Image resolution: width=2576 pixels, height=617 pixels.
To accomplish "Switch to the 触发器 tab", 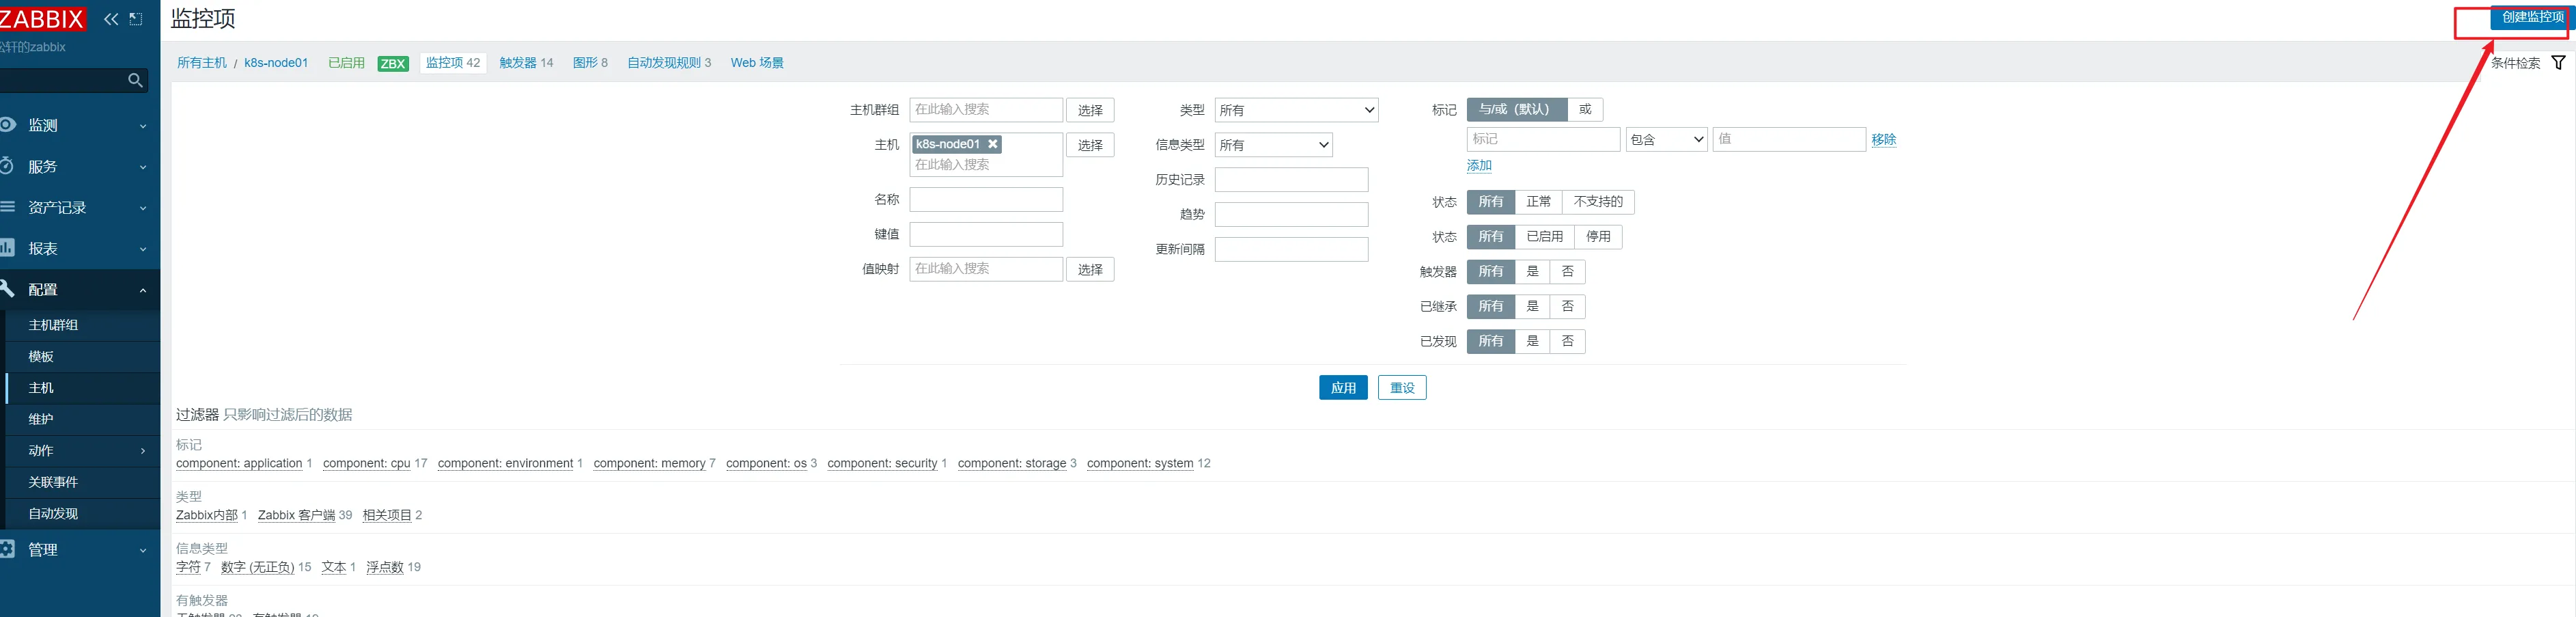I will [525, 63].
